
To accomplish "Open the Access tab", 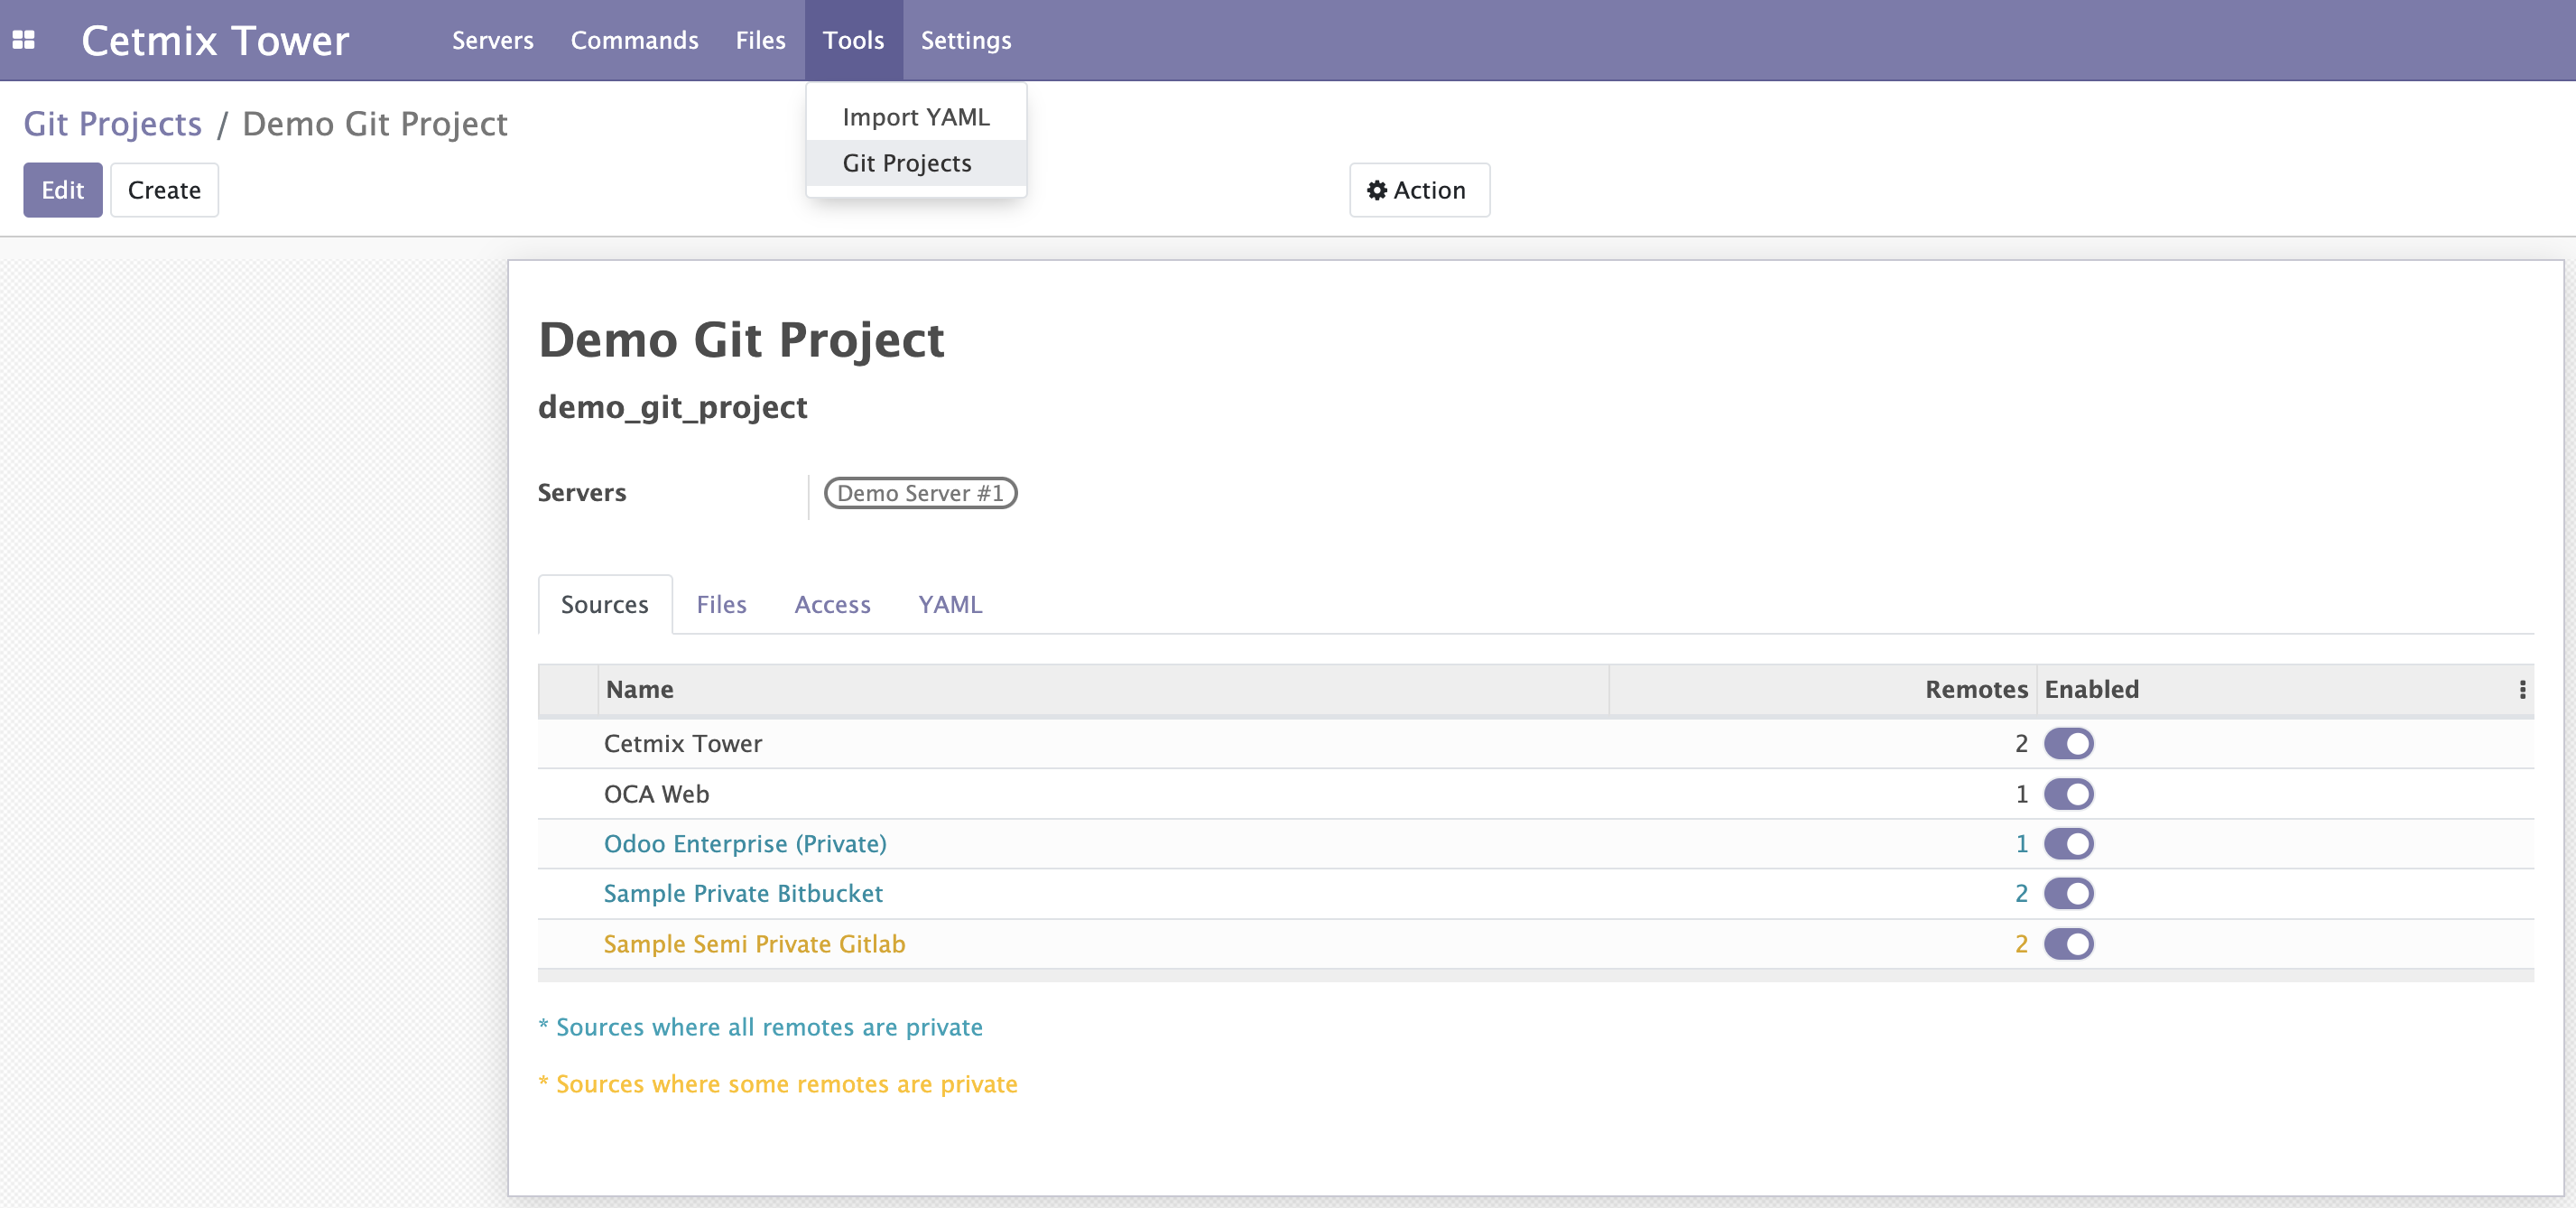I will tap(832, 604).
